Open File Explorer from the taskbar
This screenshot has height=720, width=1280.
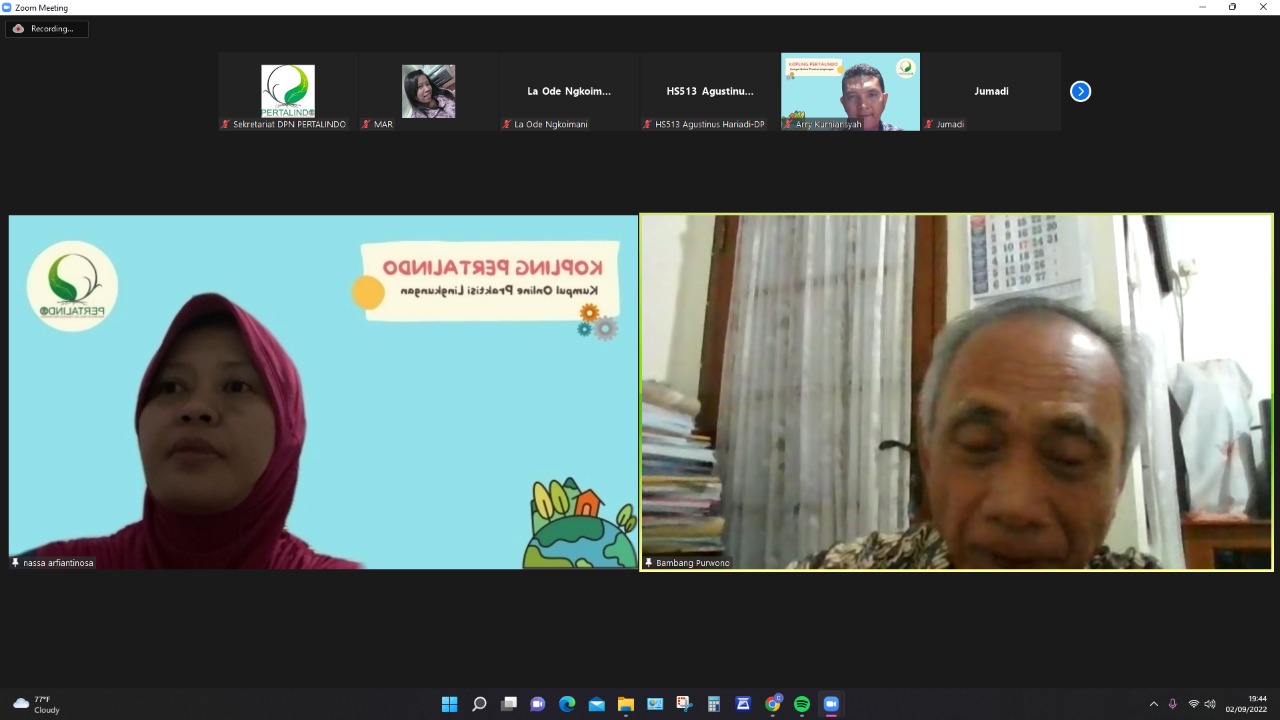tap(626, 704)
